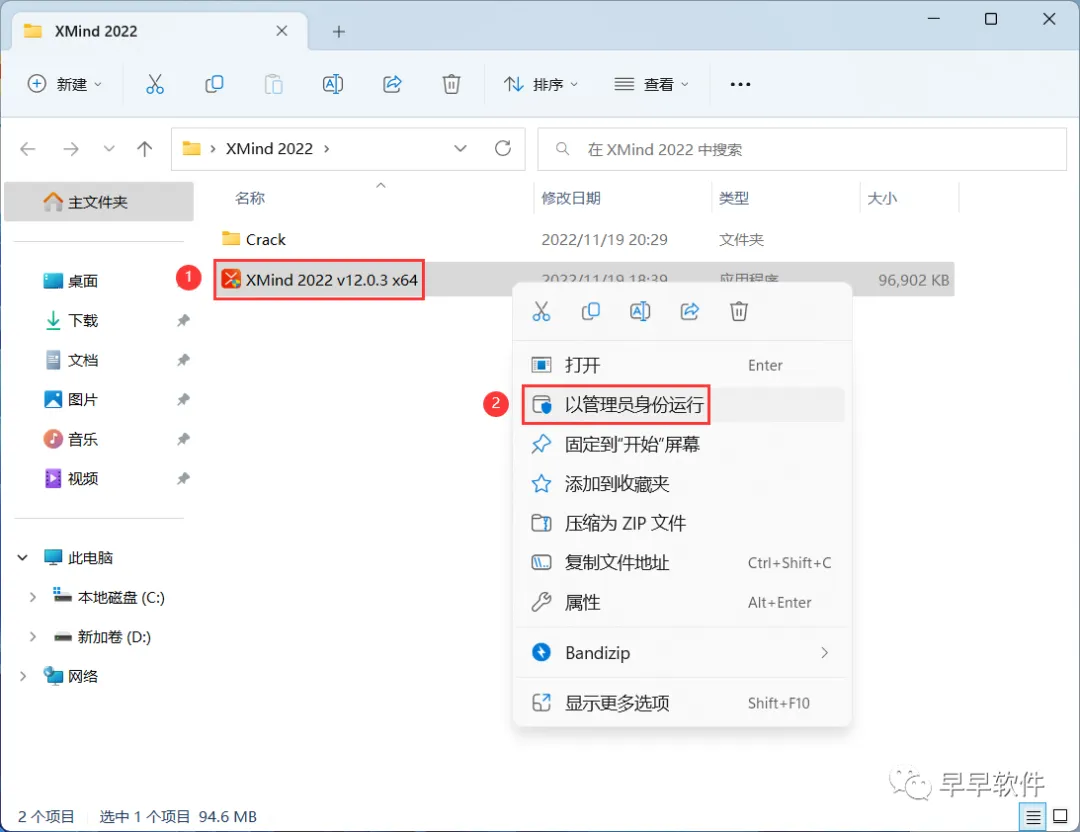Image resolution: width=1080 pixels, height=832 pixels.
Task: Click the Delete trash icon in the top toolbar
Action: [x=451, y=84]
